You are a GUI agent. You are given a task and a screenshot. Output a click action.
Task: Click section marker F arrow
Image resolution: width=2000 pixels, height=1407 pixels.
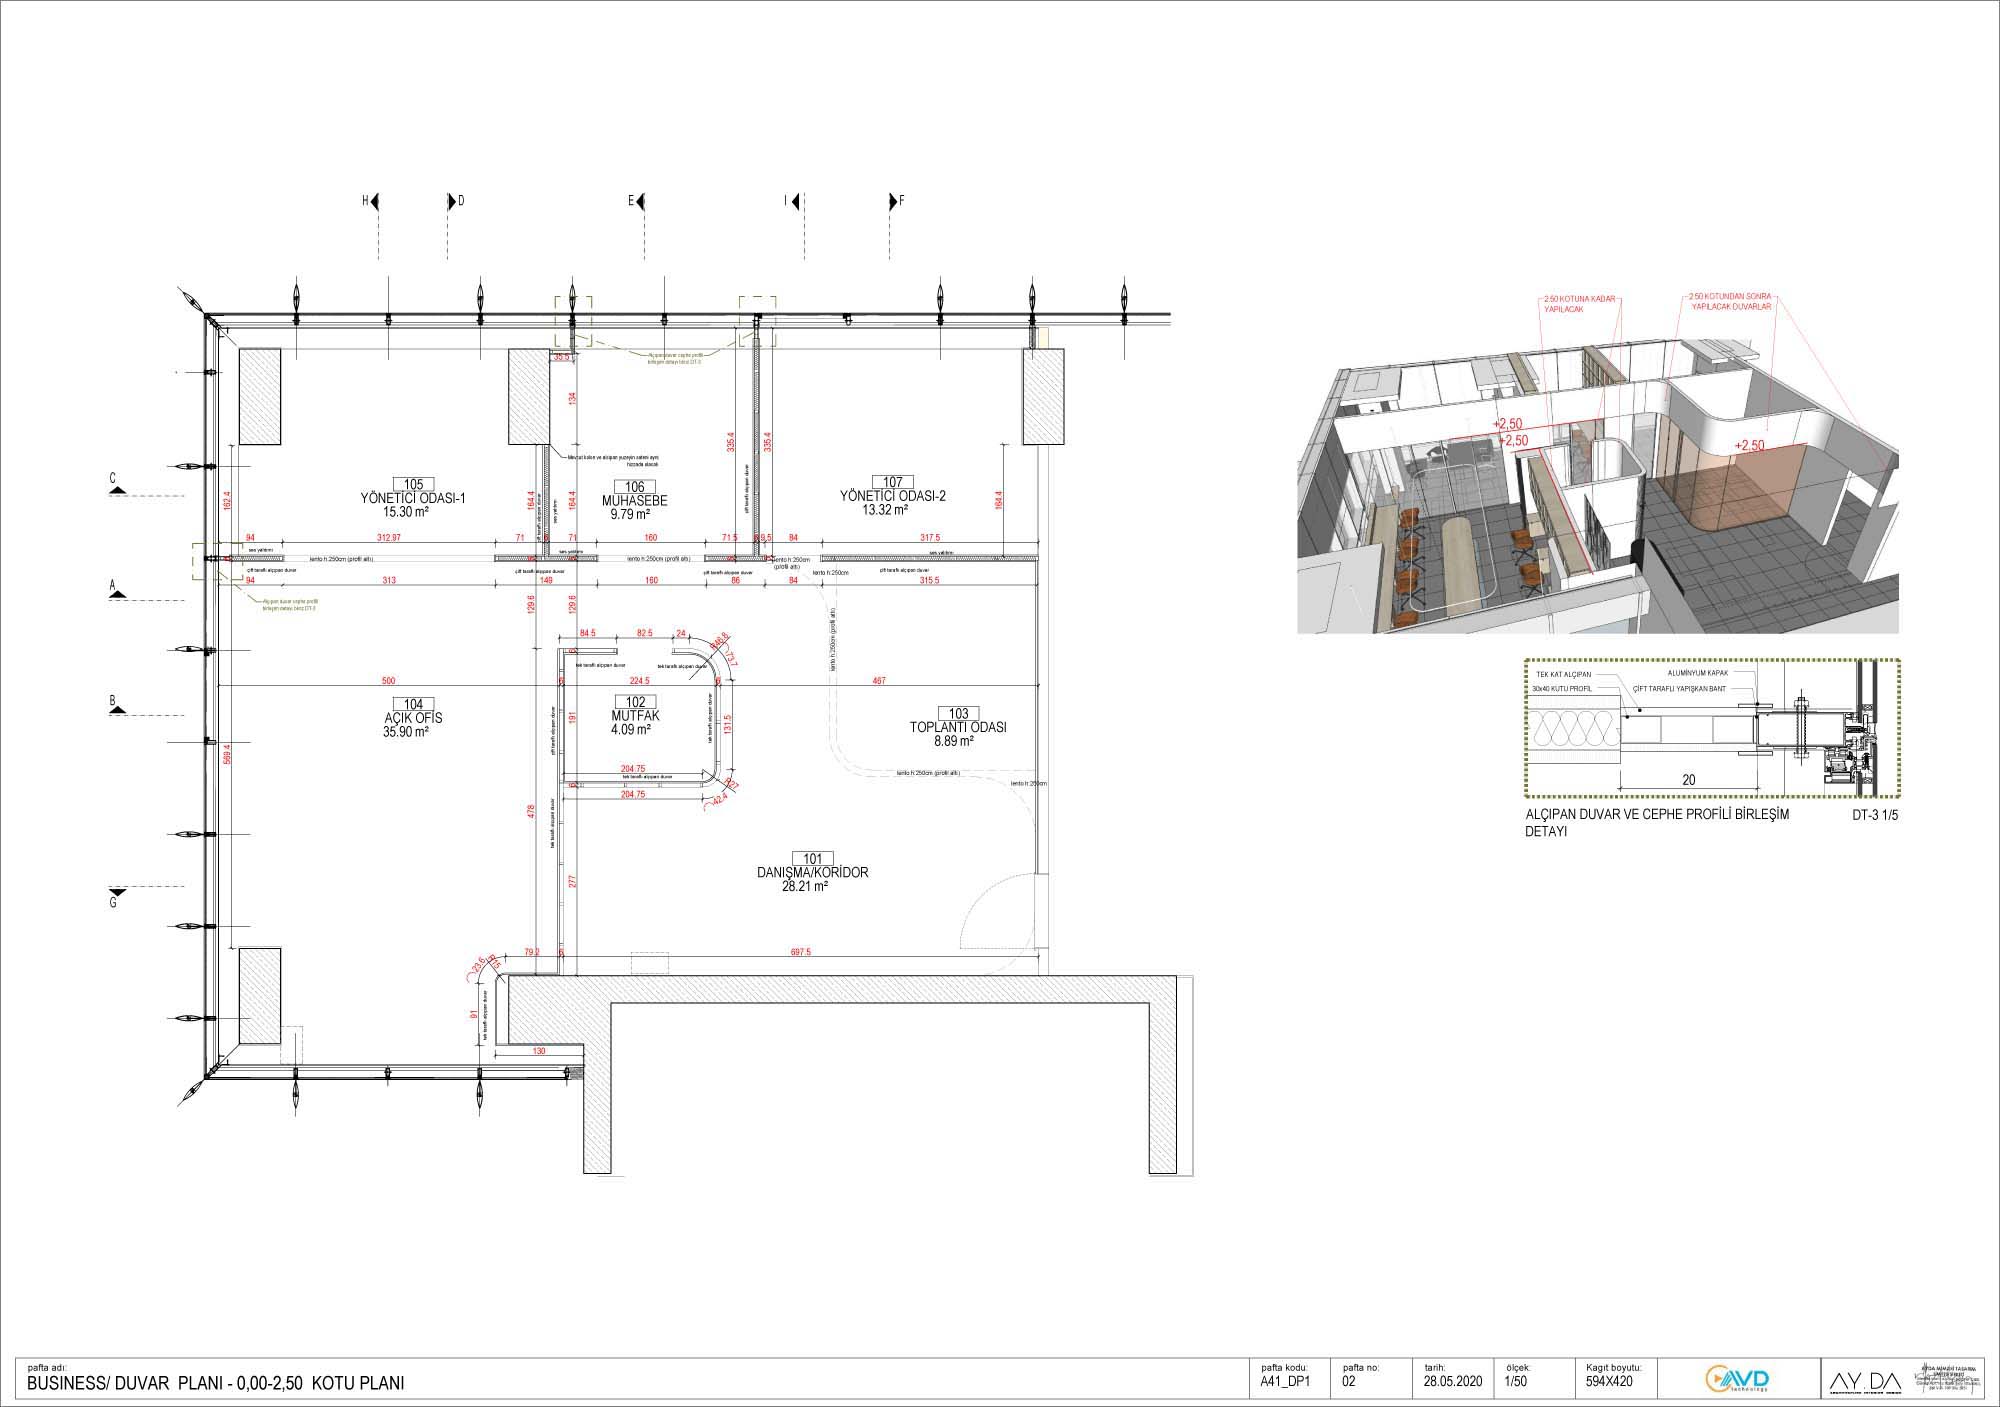[893, 201]
